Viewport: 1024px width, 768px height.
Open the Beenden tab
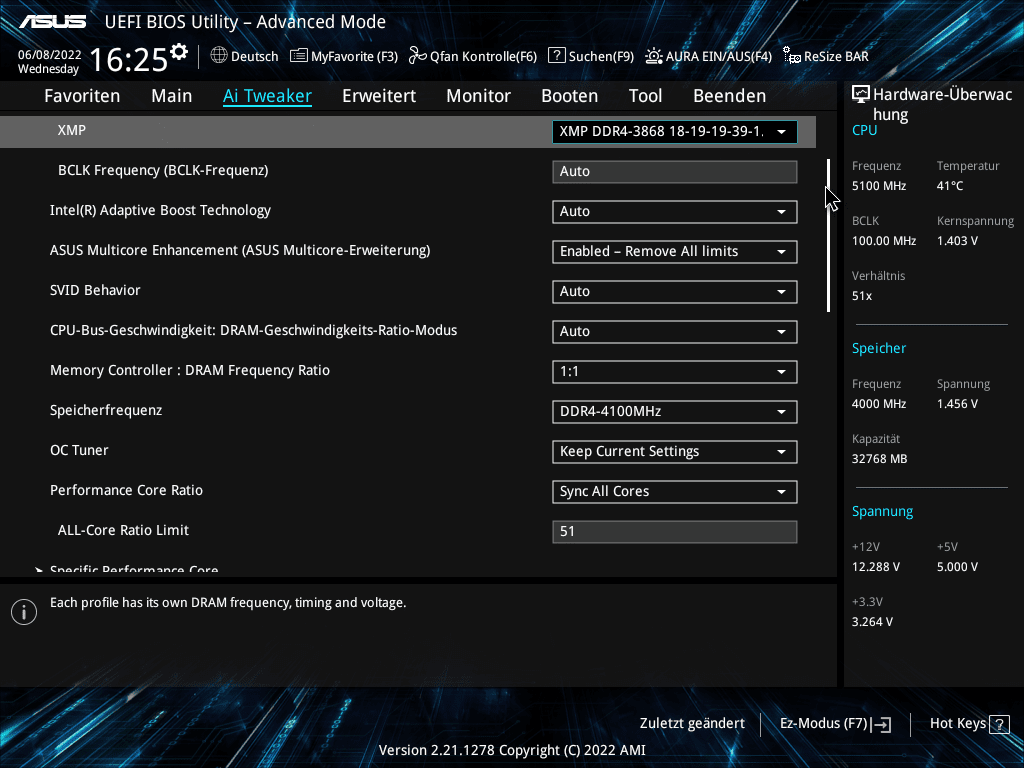pos(729,96)
